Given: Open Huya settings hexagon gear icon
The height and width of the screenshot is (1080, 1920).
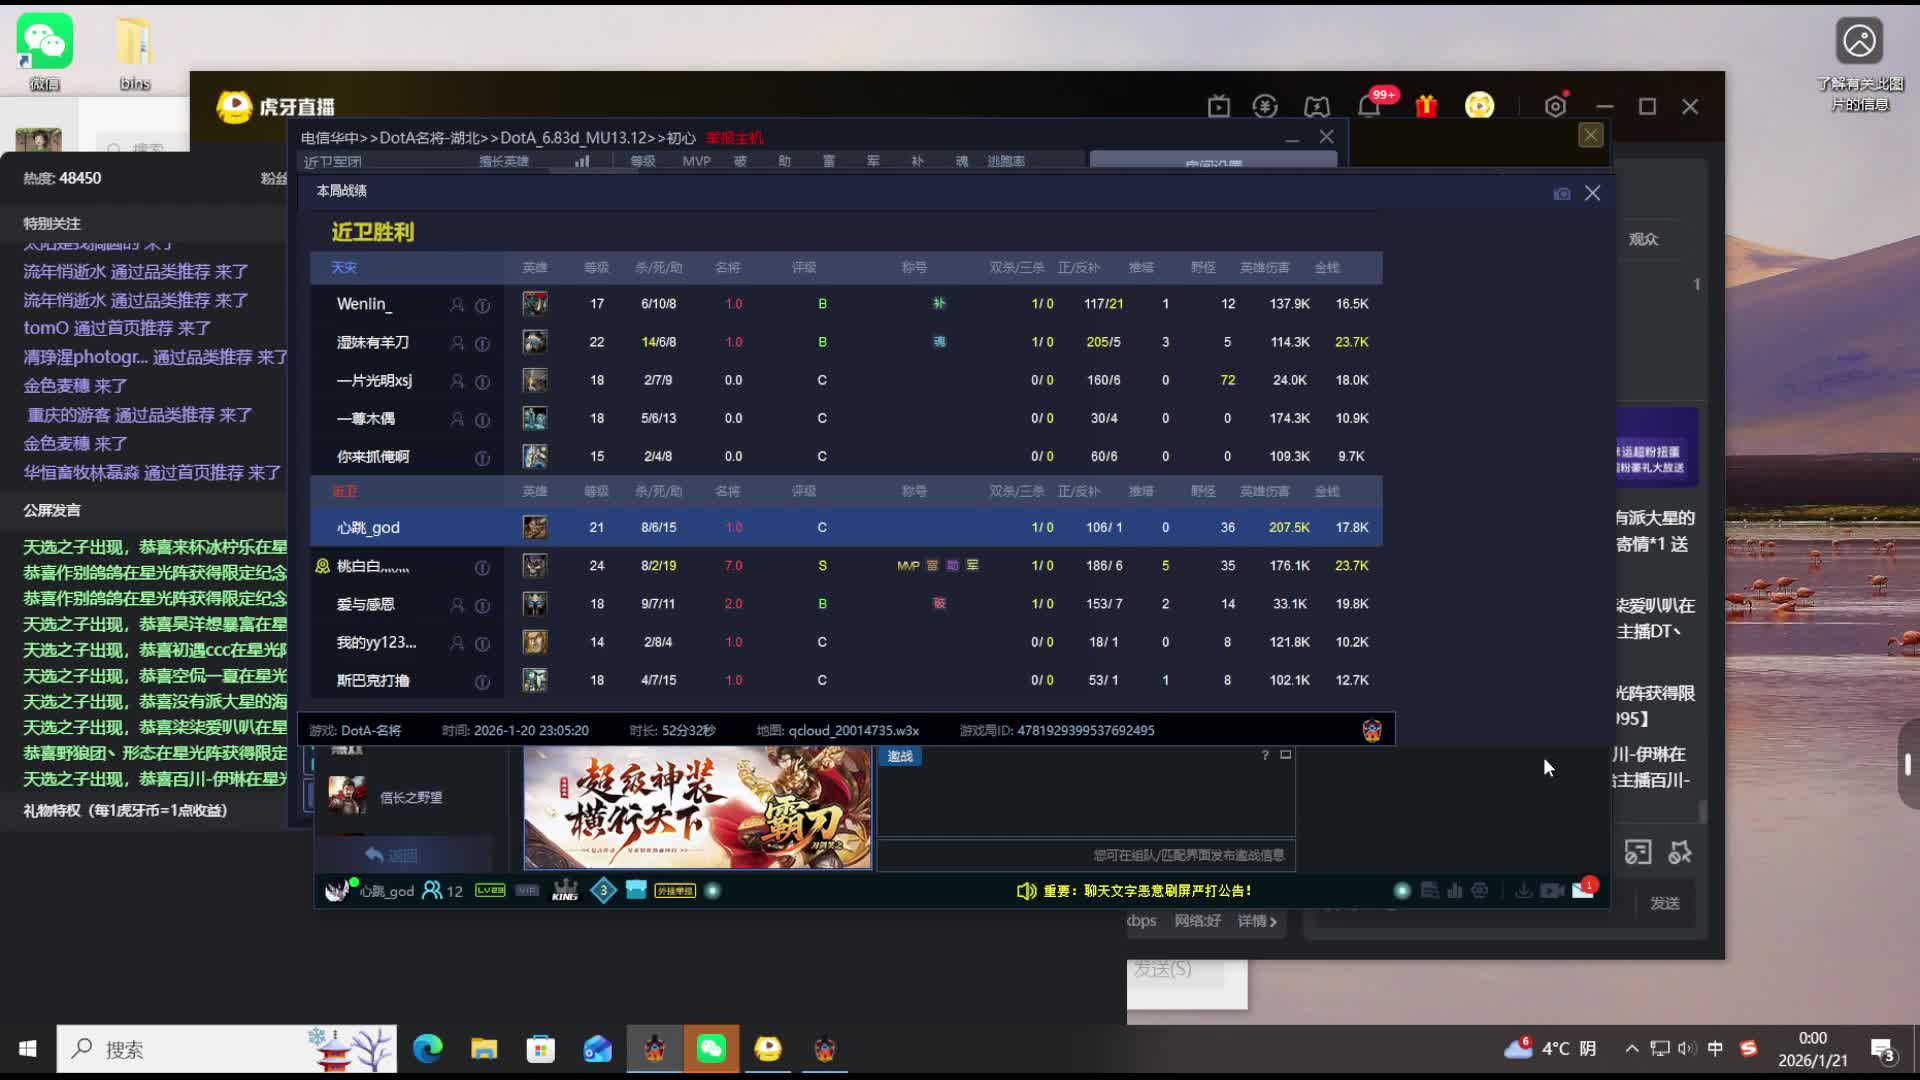Looking at the screenshot, I should (1555, 106).
